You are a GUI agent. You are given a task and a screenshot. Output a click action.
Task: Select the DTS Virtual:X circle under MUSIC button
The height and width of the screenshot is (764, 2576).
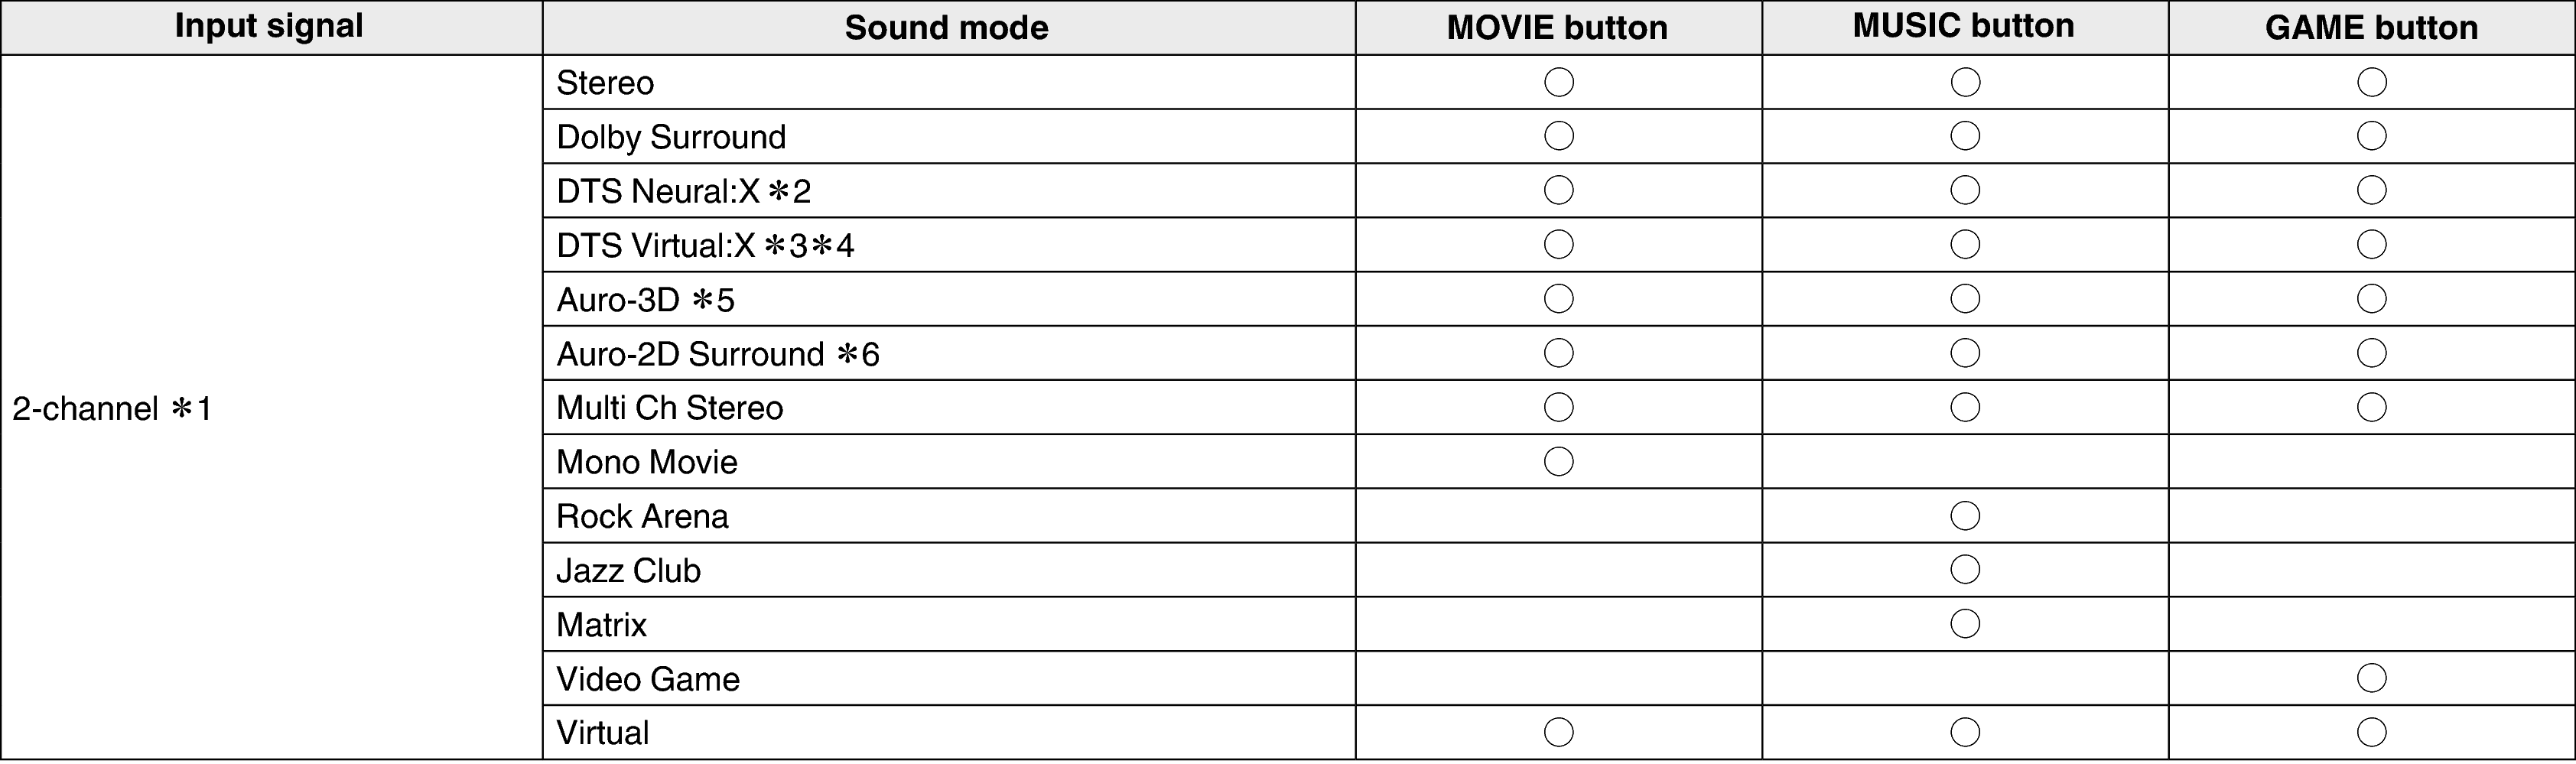point(1965,244)
